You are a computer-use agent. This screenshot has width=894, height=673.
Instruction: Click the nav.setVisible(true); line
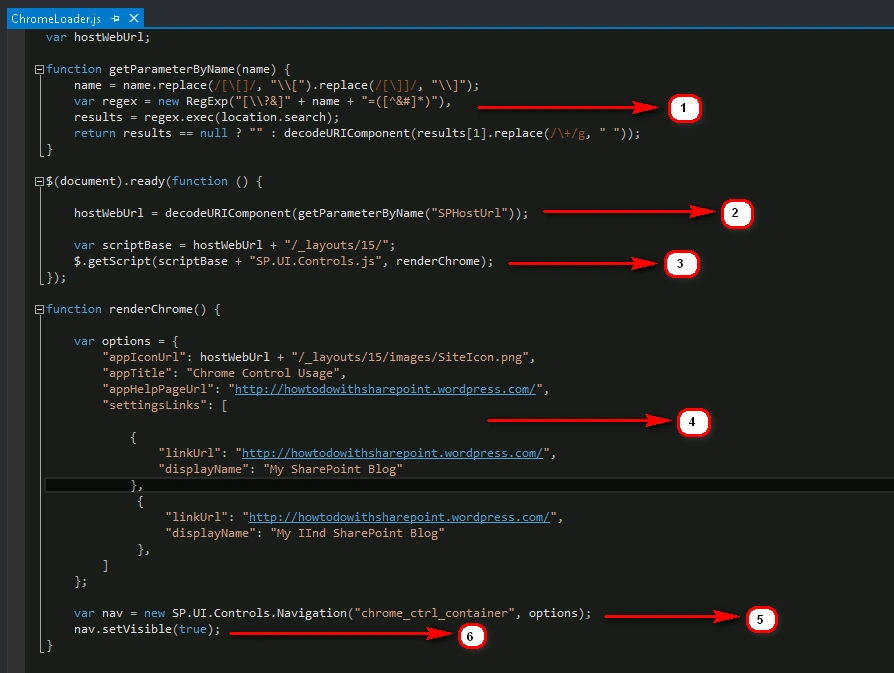[x=147, y=629]
